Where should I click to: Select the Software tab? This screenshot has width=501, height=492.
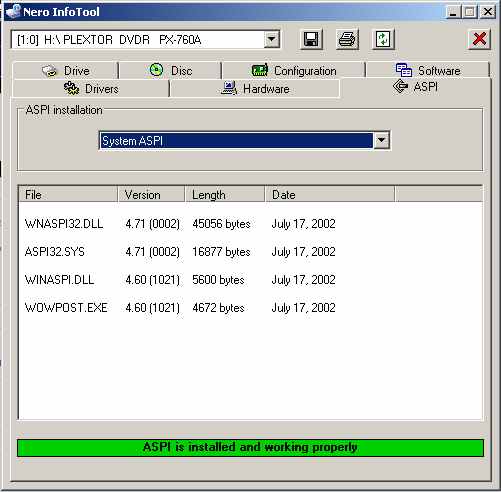[x=428, y=71]
